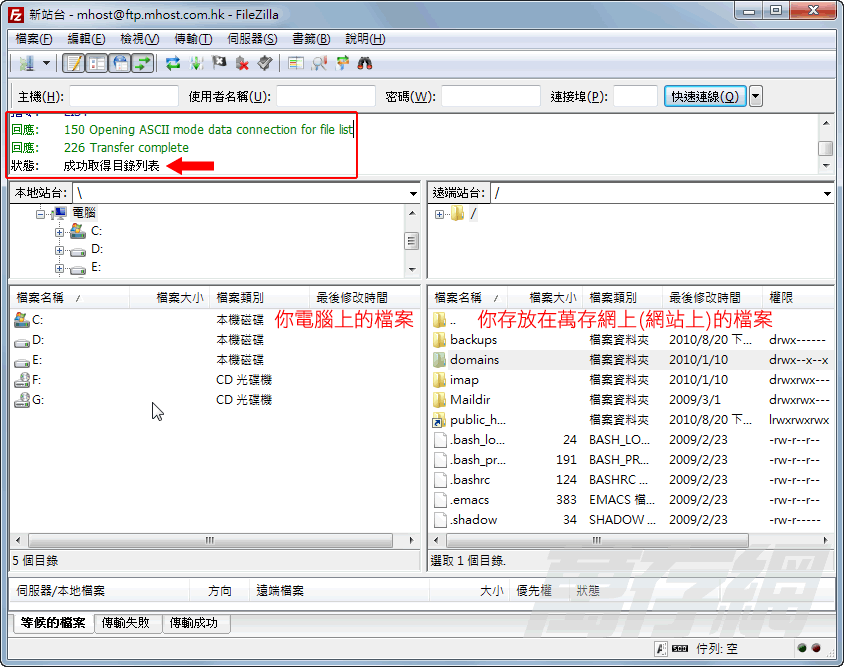Image resolution: width=844 pixels, height=667 pixels.
Task: Click the refresh file lists icon
Action: [173, 64]
